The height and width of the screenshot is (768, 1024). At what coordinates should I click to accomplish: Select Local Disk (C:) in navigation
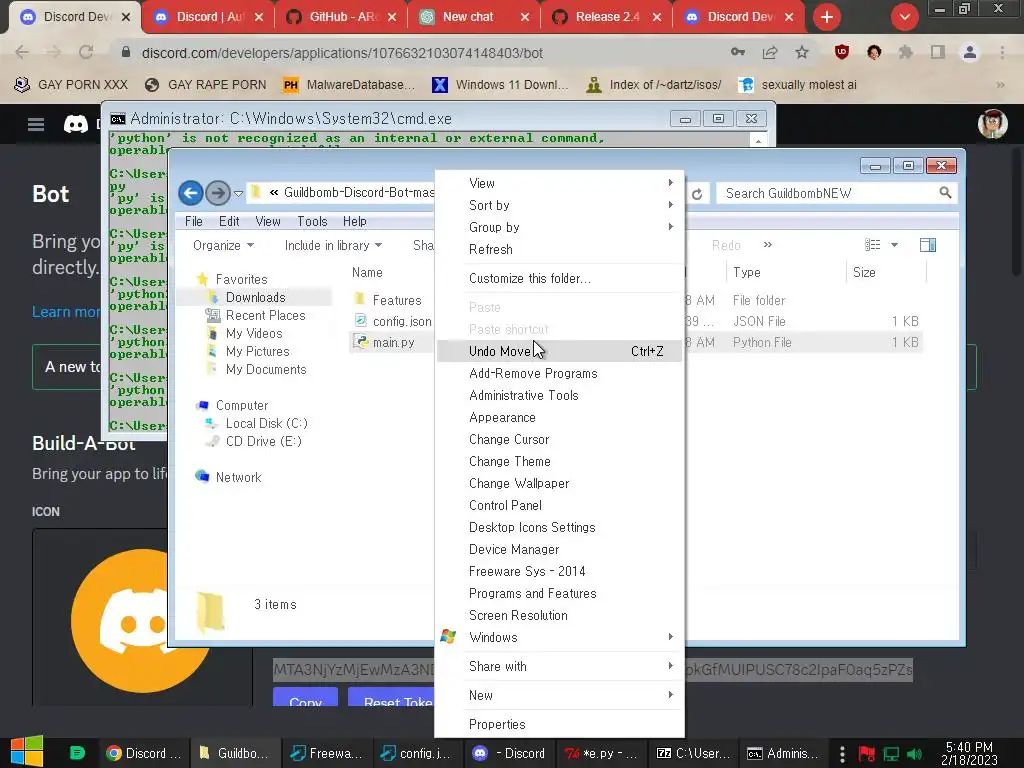click(x=266, y=423)
